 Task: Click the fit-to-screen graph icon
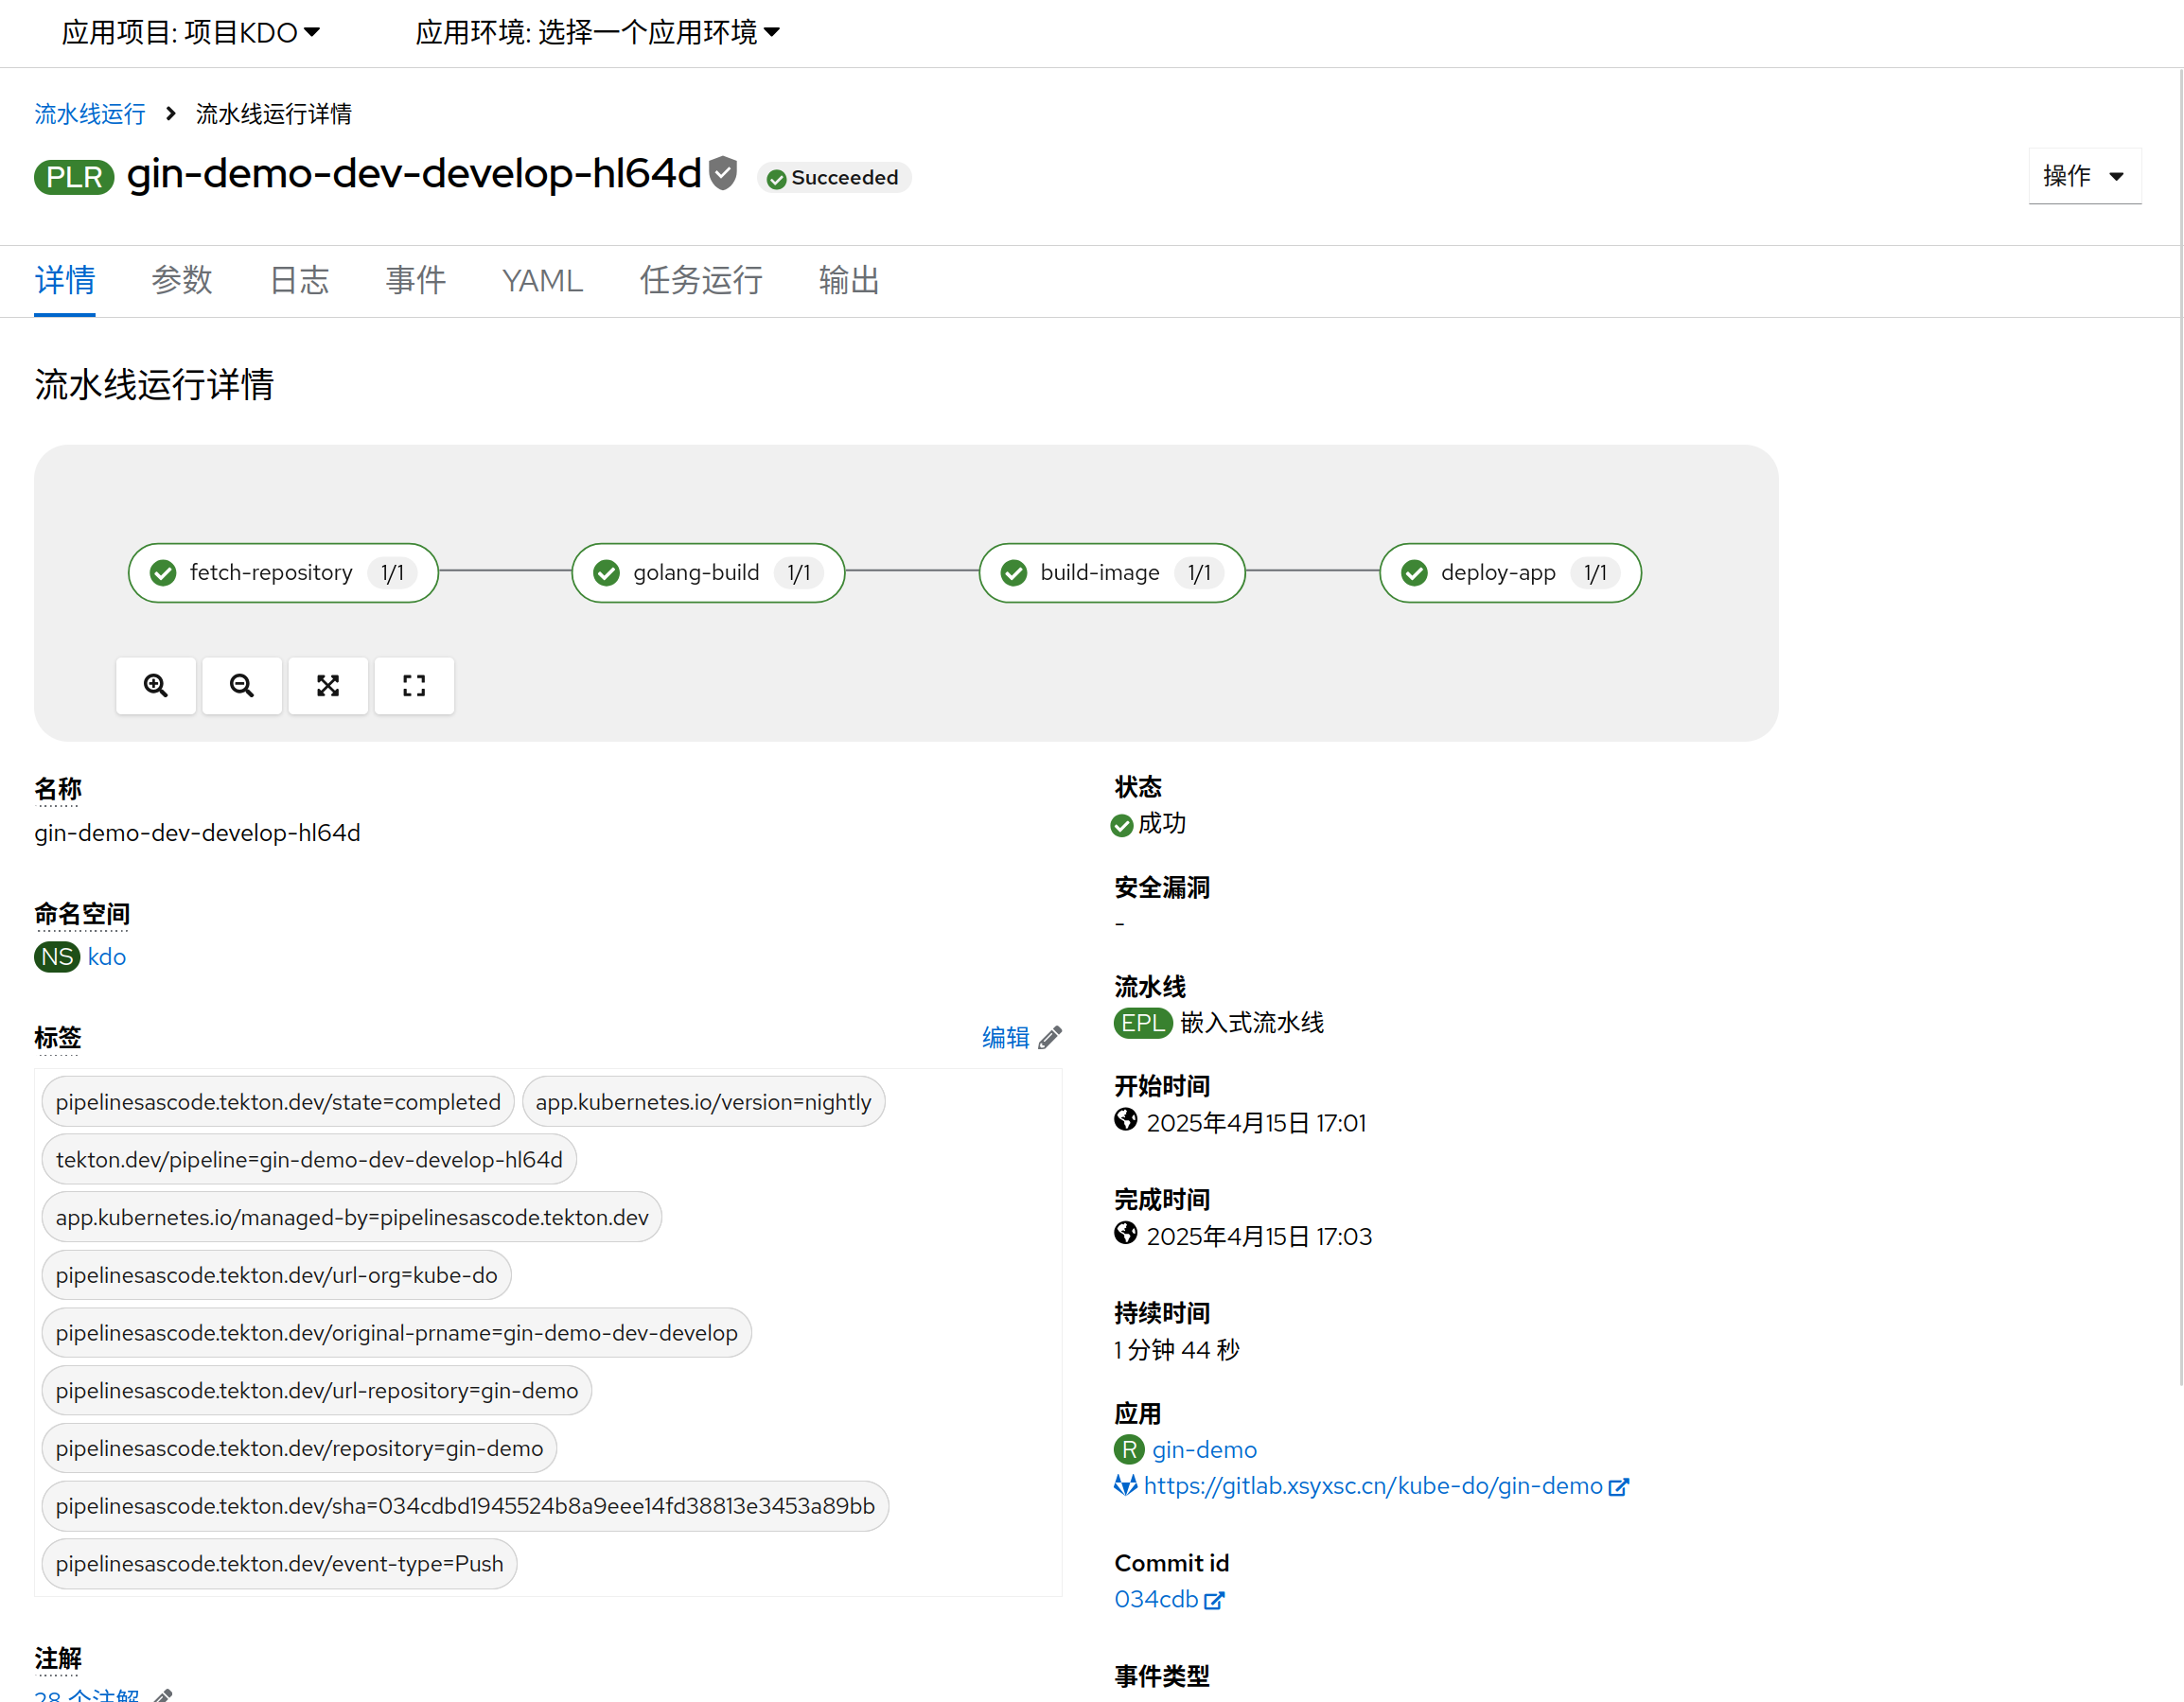point(328,685)
